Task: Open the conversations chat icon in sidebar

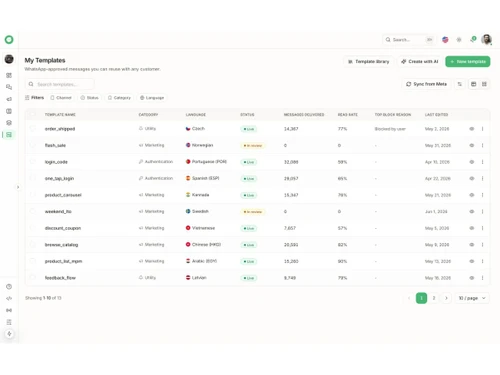Action: pyautogui.click(x=9, y=87)
